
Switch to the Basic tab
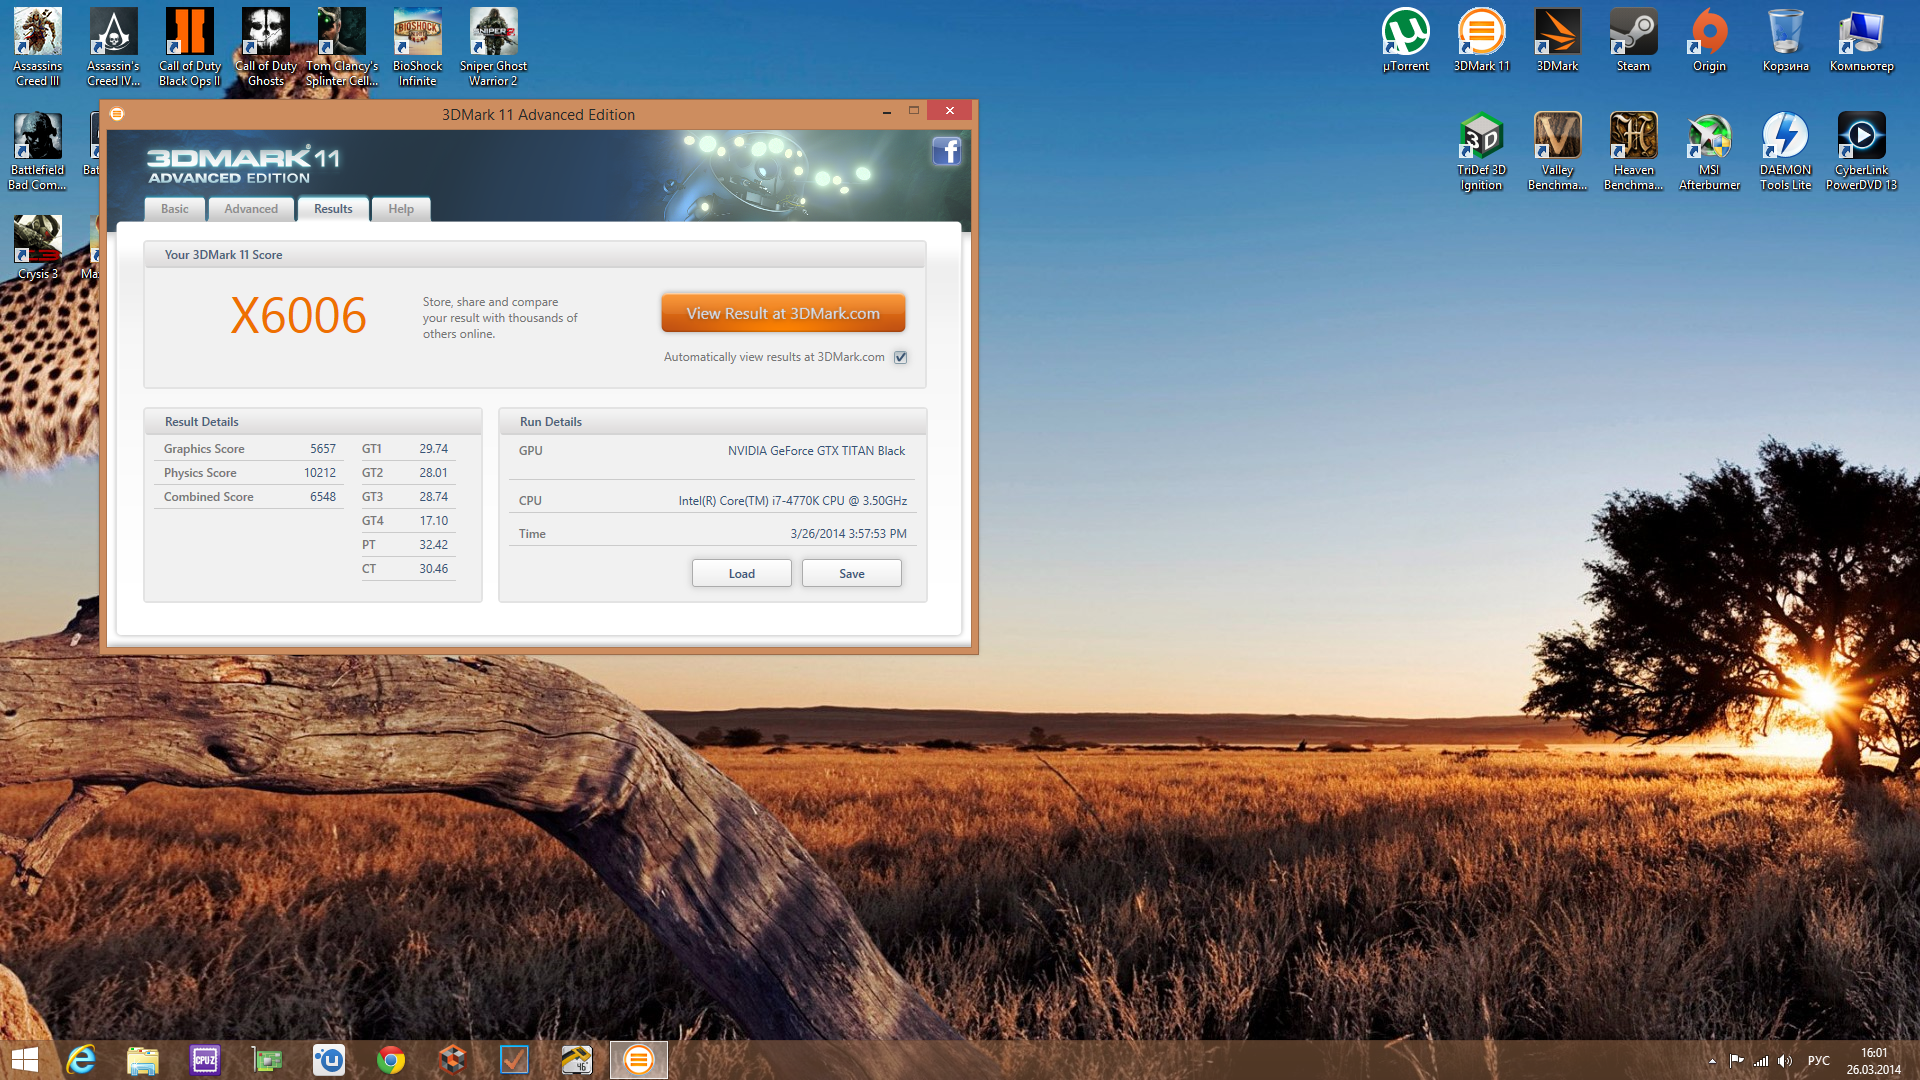pyautogui.click(x=175, y=209)
